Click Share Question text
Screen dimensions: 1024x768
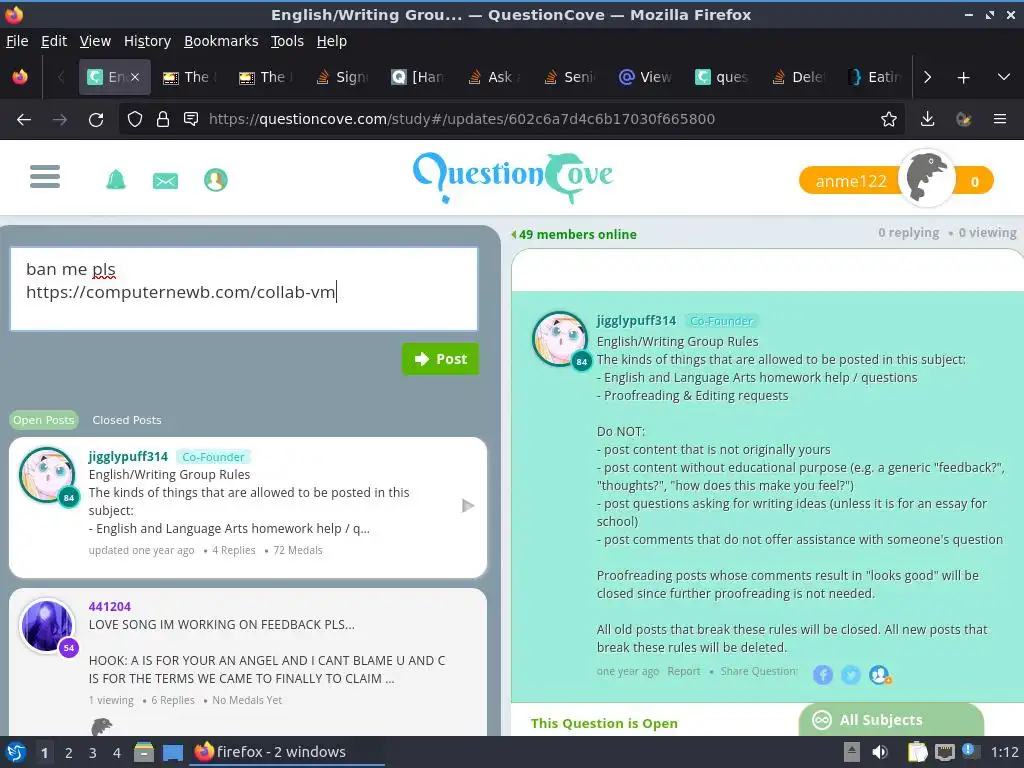pyautogui.click(x=759, y=671)
